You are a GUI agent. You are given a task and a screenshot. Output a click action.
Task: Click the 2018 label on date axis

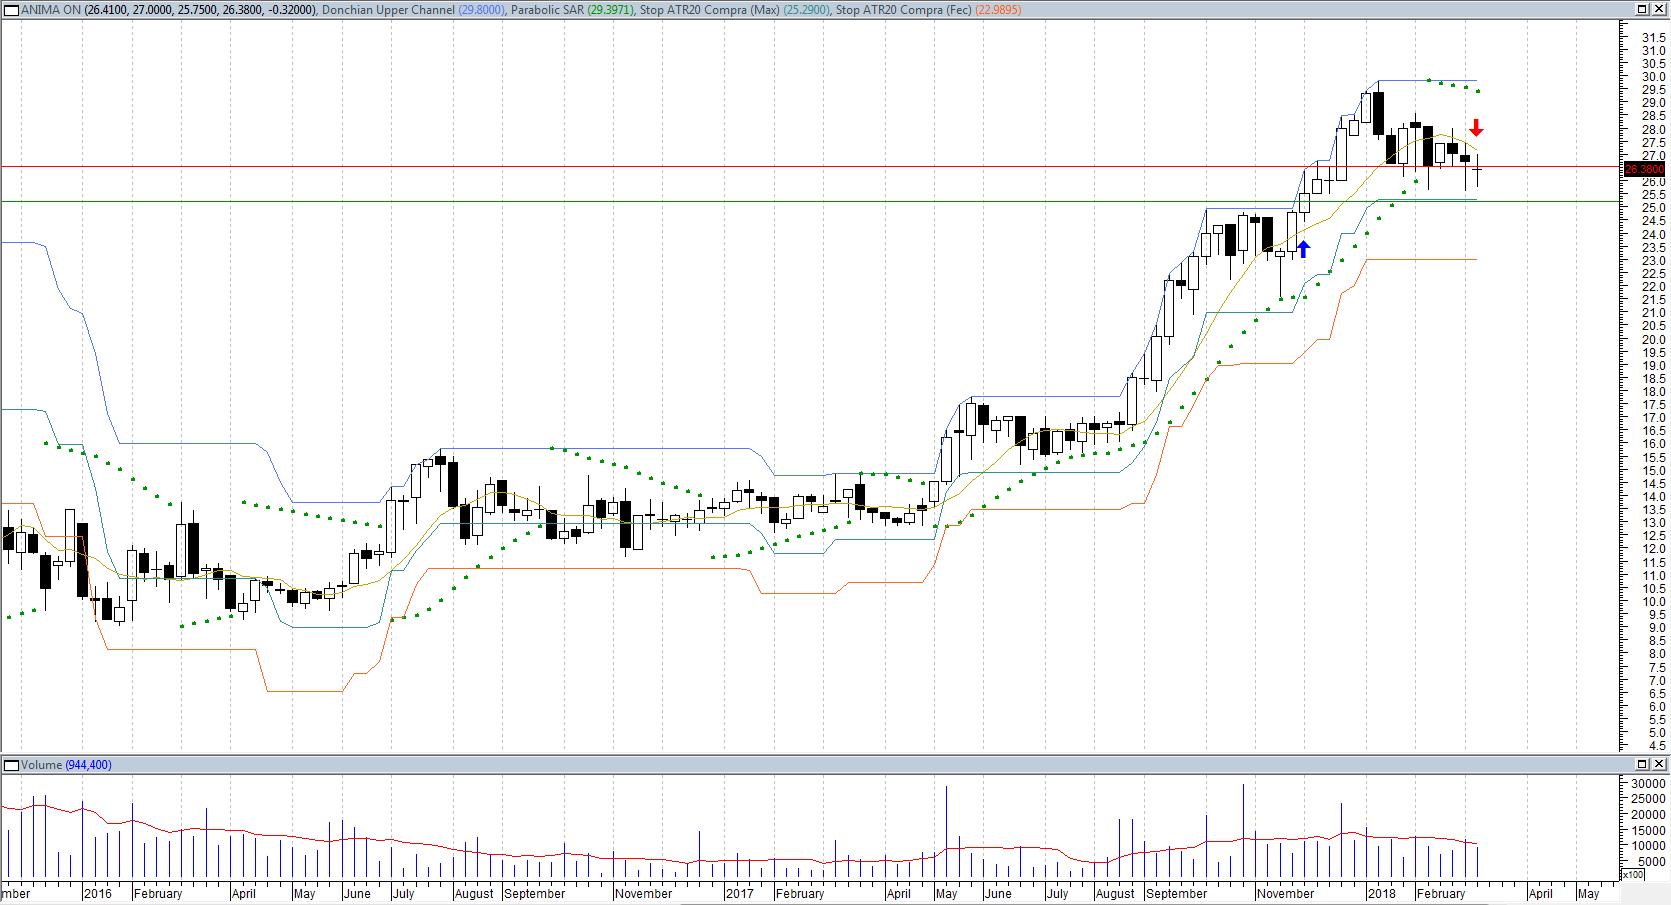[x=1382, y=894]
